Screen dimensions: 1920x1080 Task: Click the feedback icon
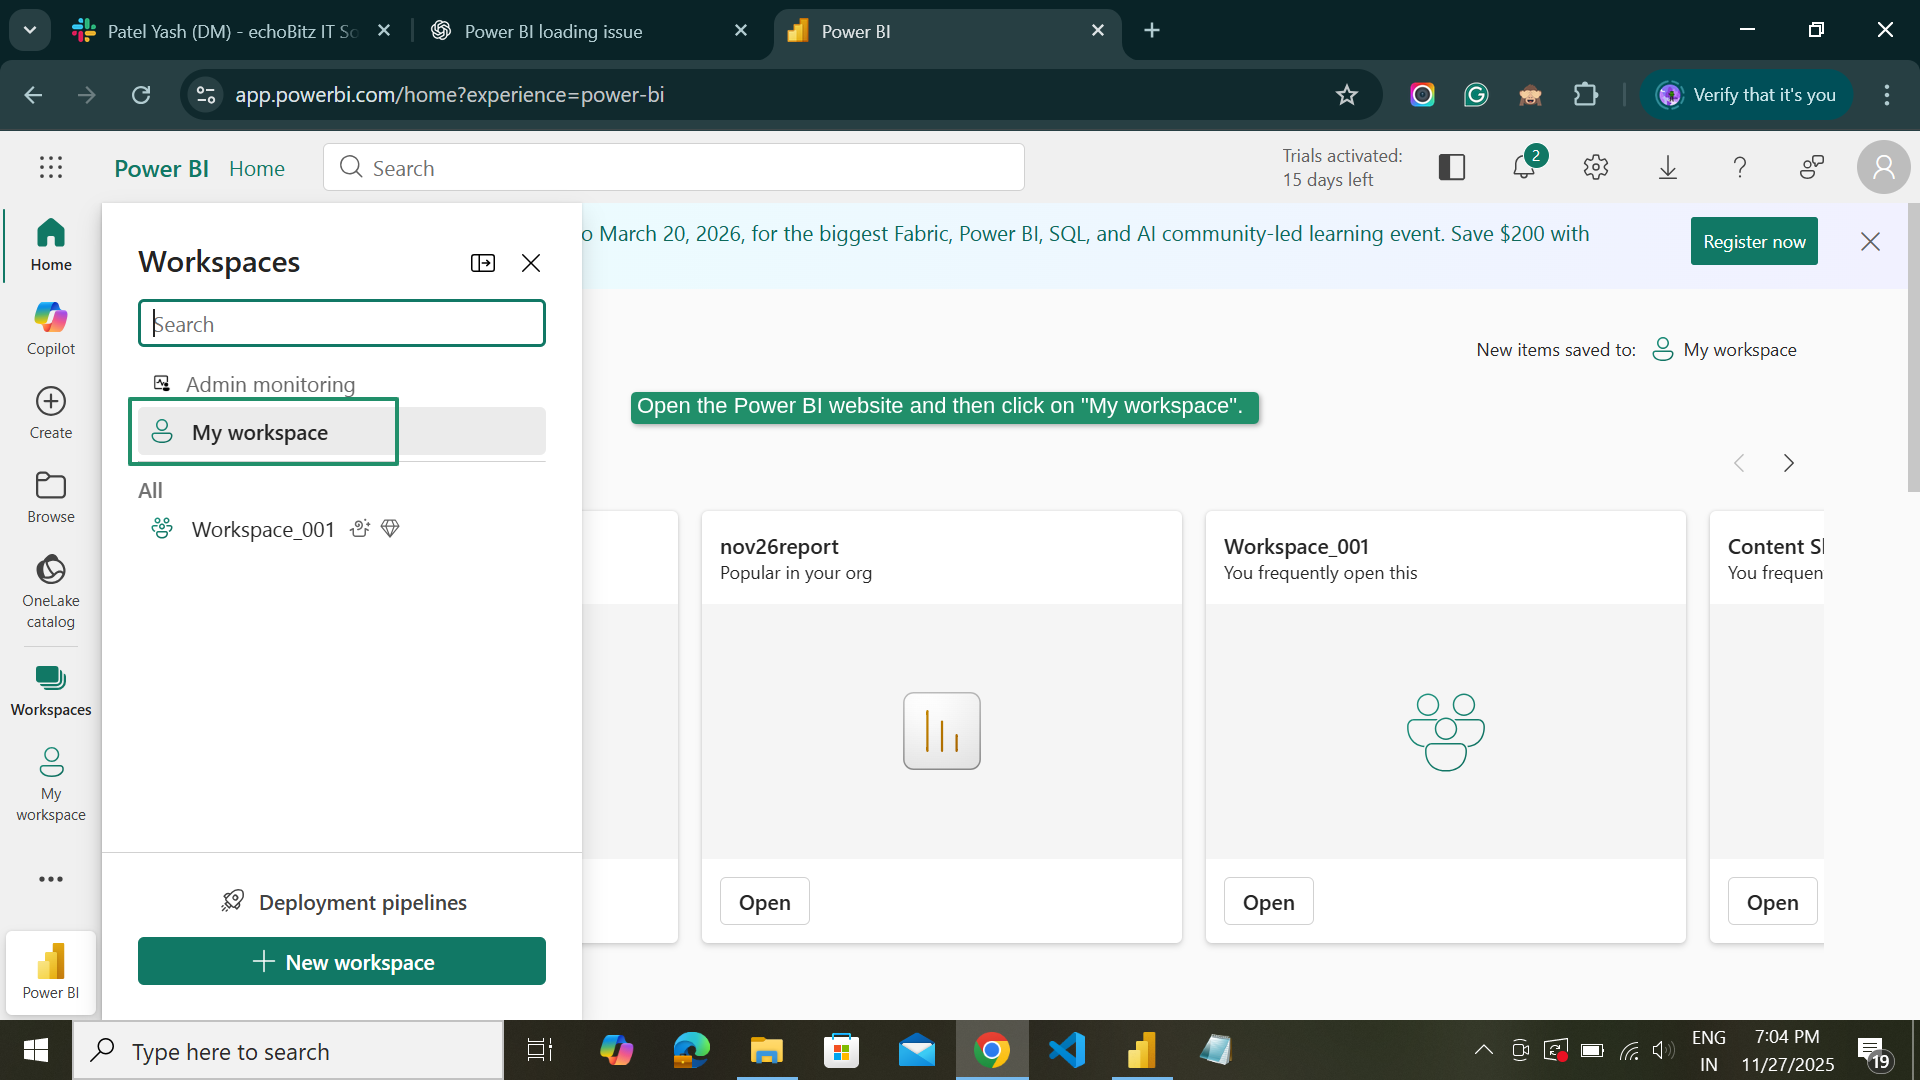click(x=1812, y=167)
